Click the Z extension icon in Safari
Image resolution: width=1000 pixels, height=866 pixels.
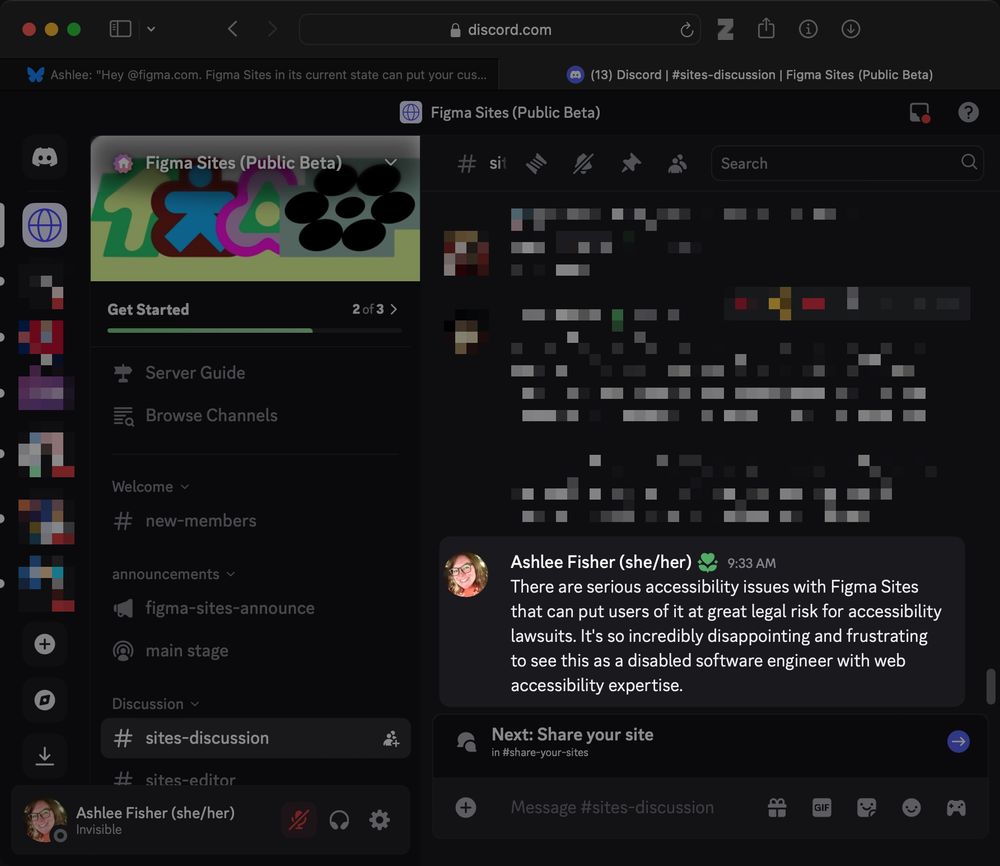[x=725, y=29]
